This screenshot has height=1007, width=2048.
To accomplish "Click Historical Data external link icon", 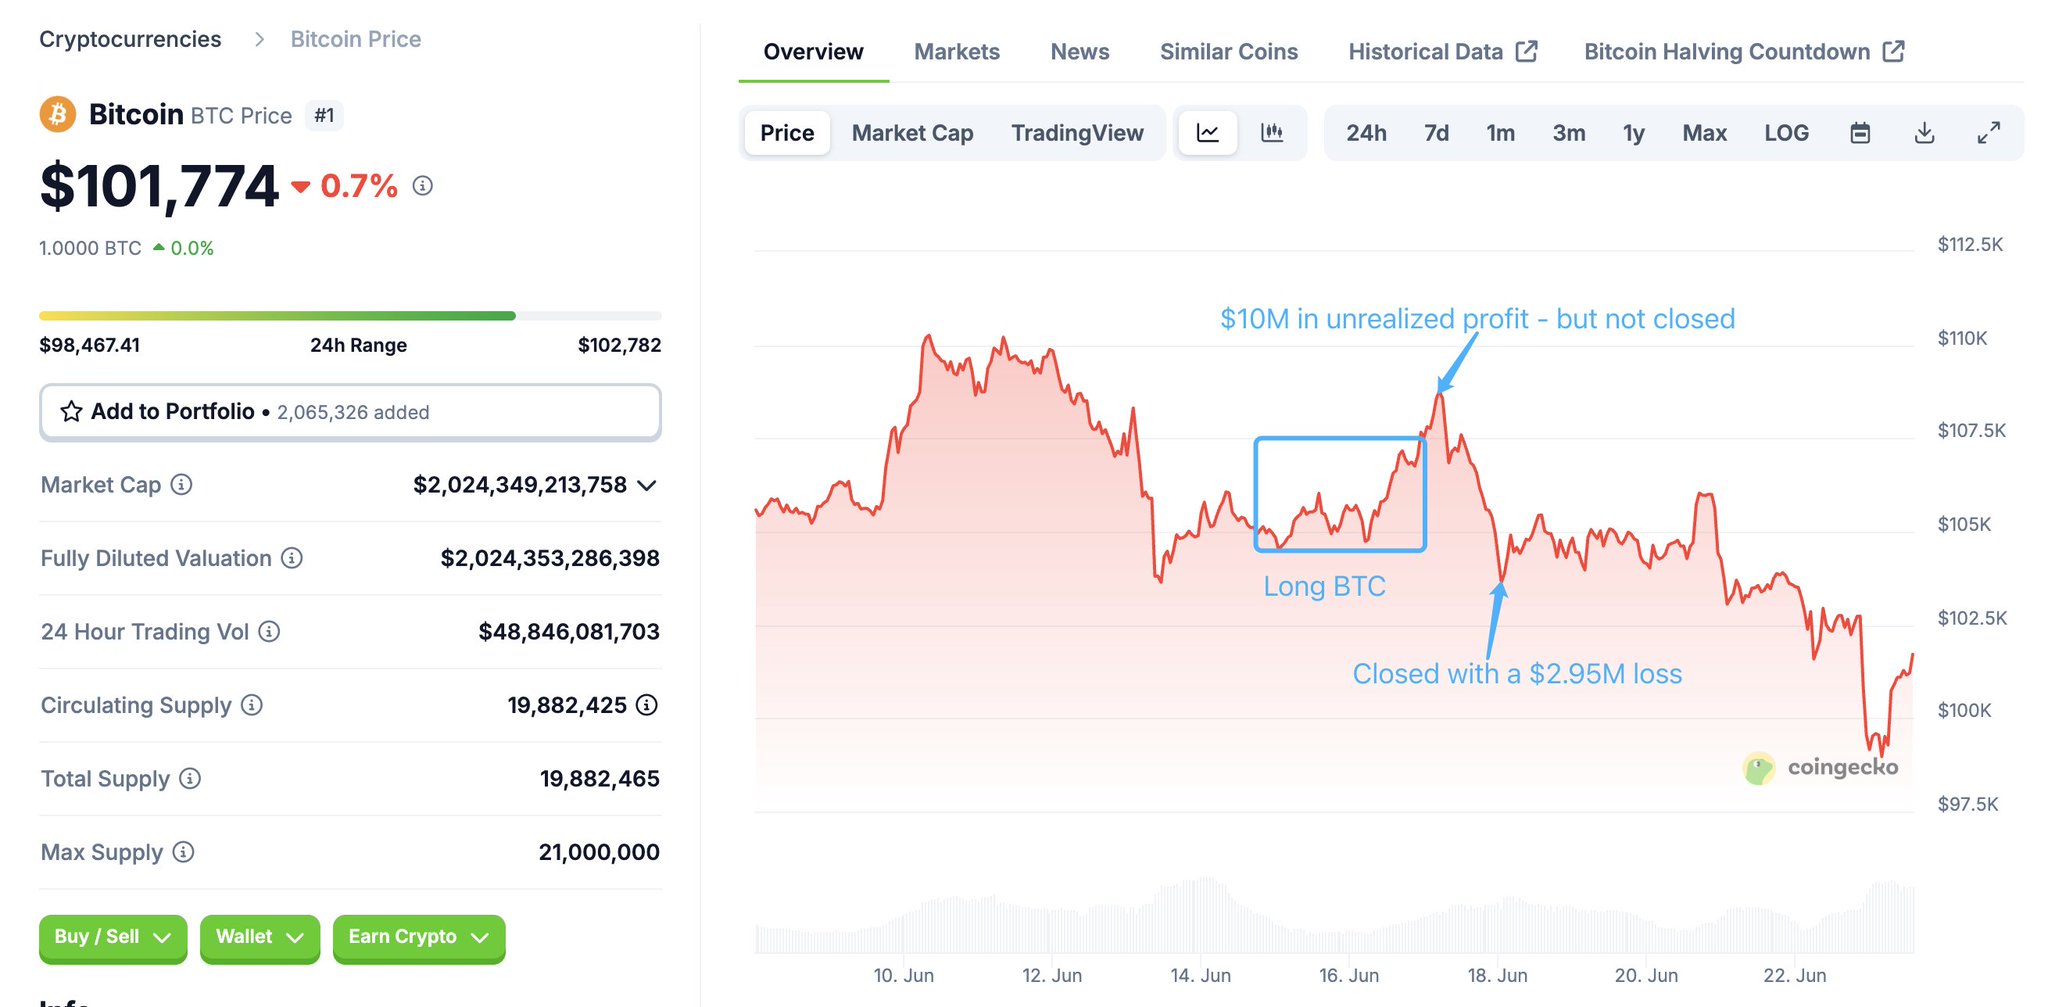I will [1527, 51].
